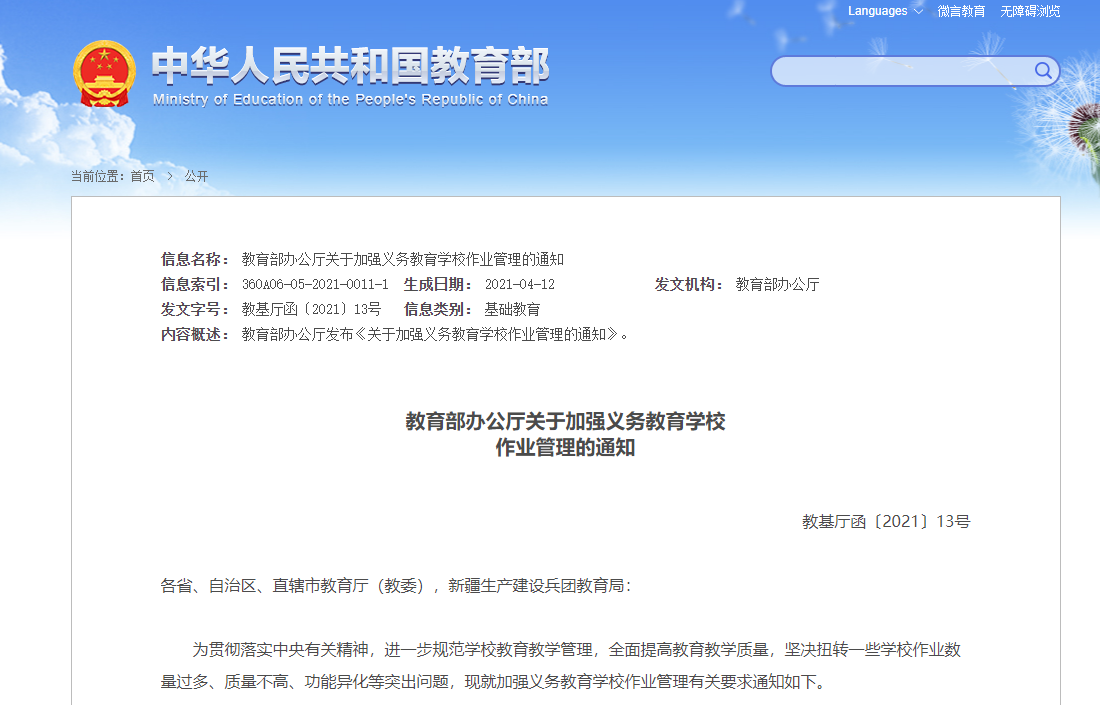Screen dimensions: 1100x705
Task: Click the 生成日期 label
Action: click(x=438, y=284)
